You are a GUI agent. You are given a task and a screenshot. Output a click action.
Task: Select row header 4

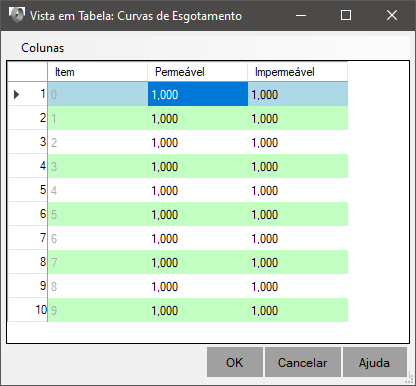28,166
